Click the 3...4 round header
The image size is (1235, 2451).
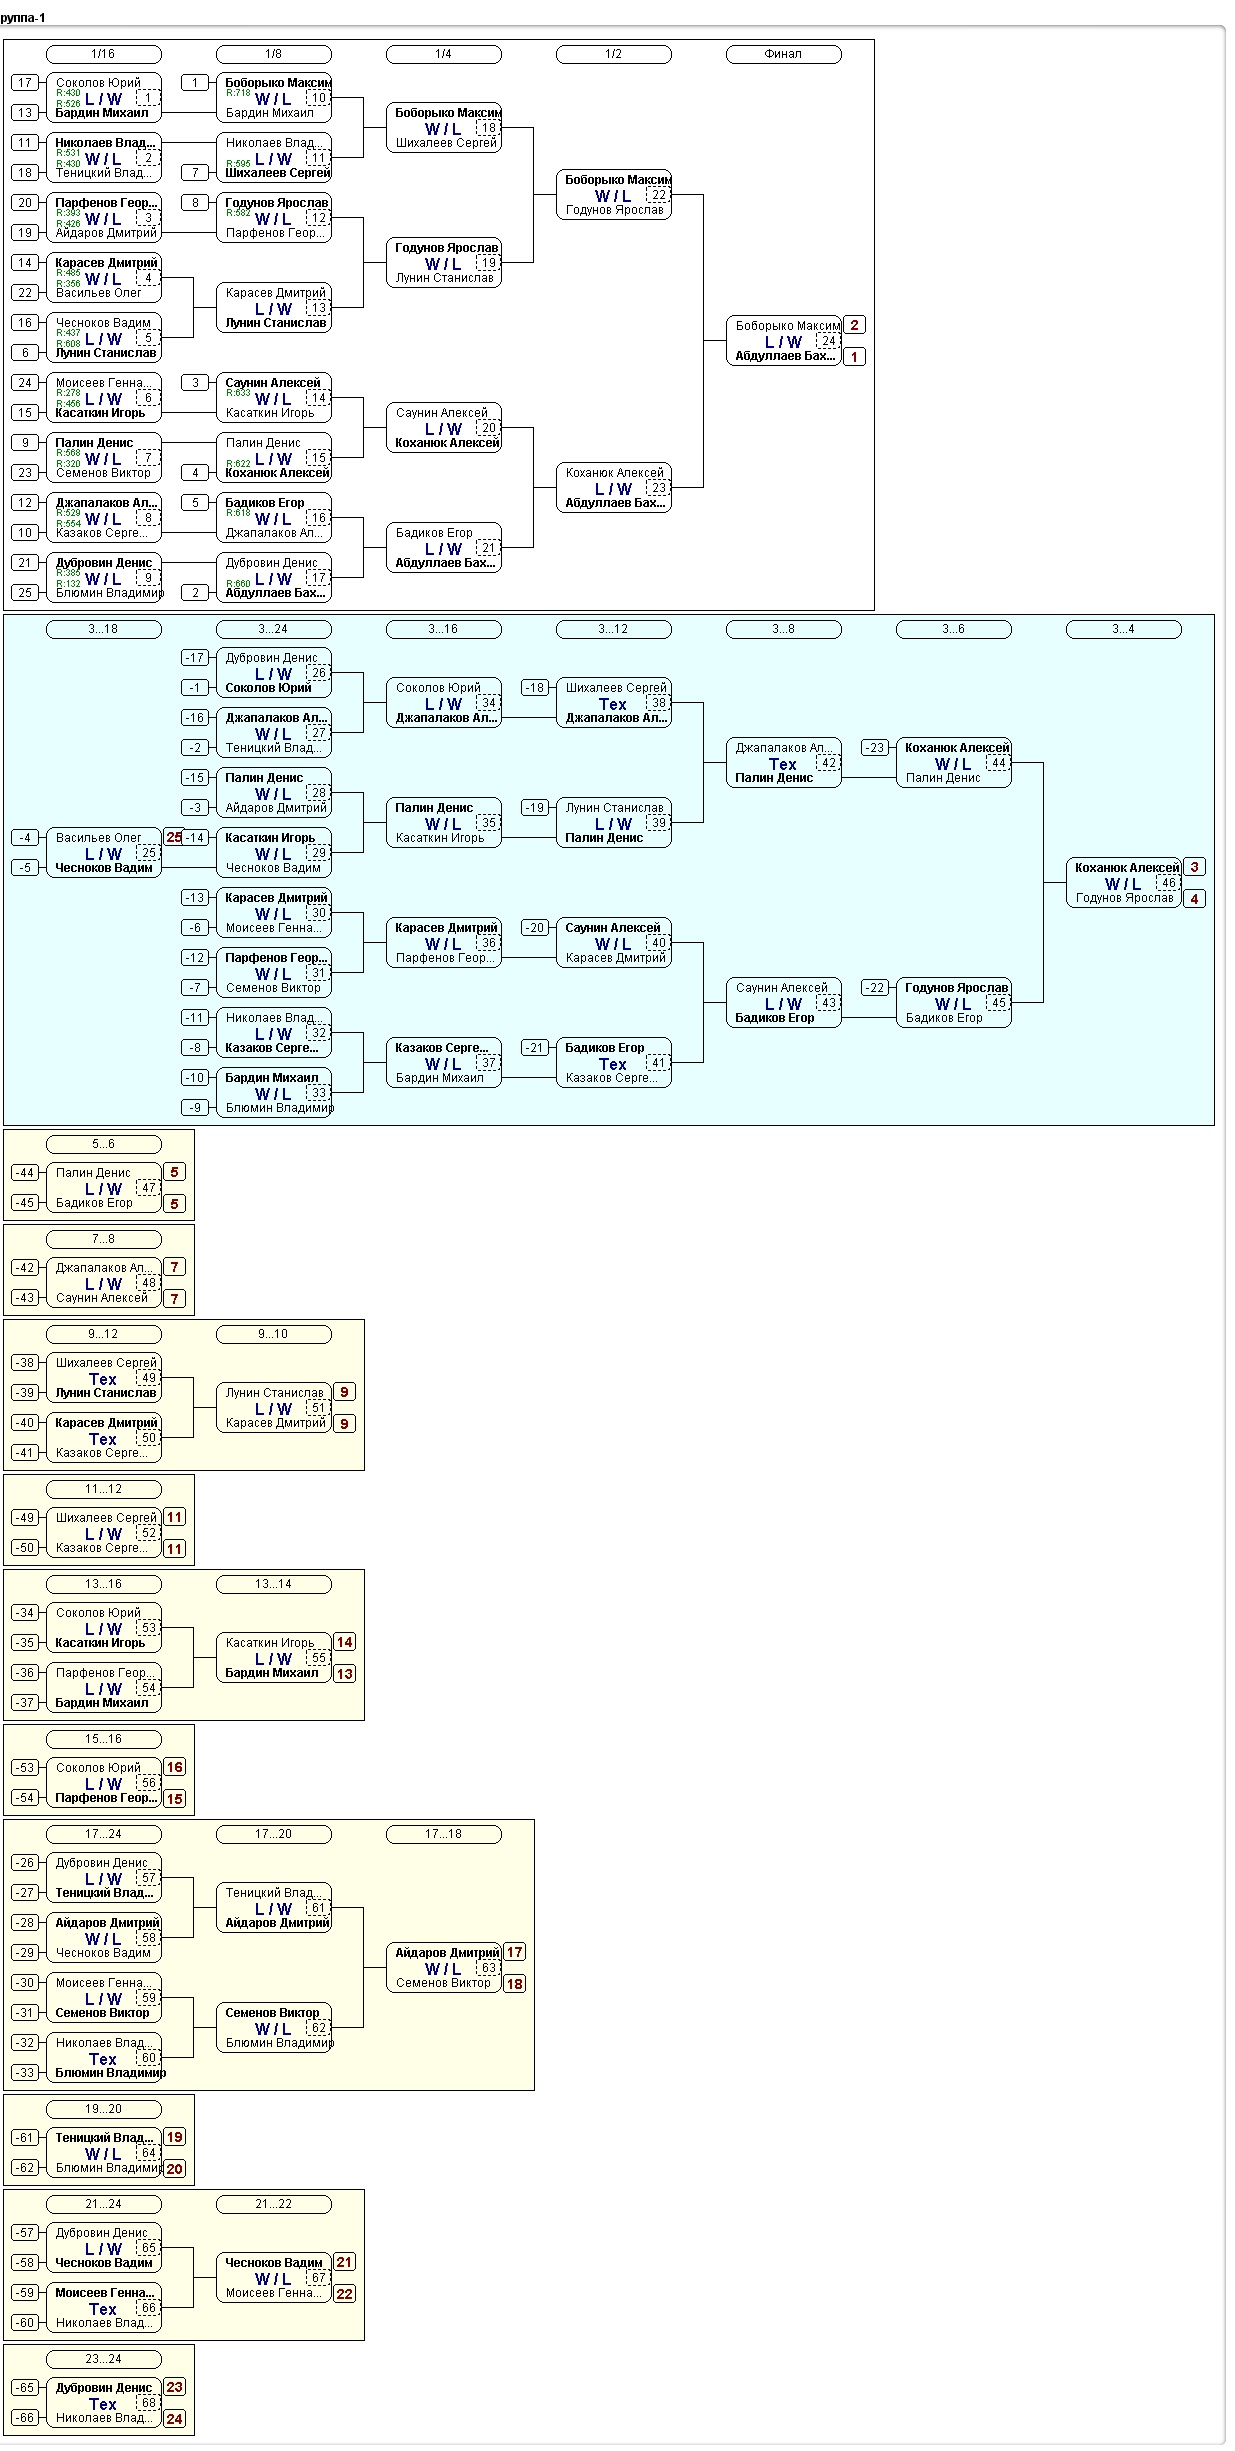(x=1123, y=629)
